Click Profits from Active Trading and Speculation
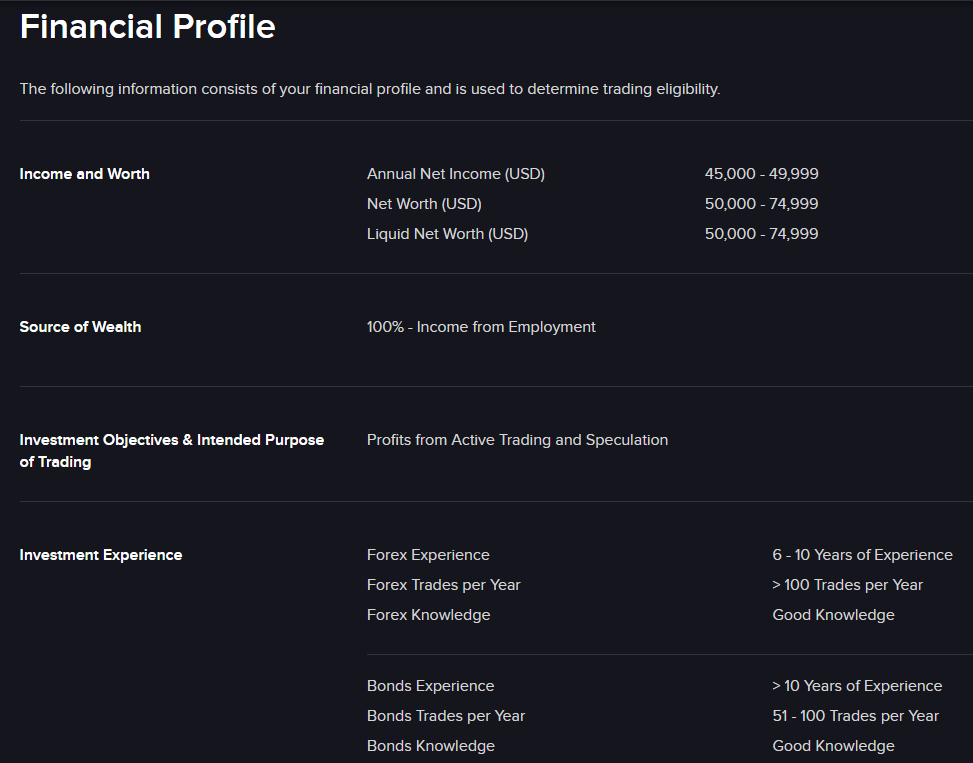The image size is (973, 763). [x=517, y=439]
